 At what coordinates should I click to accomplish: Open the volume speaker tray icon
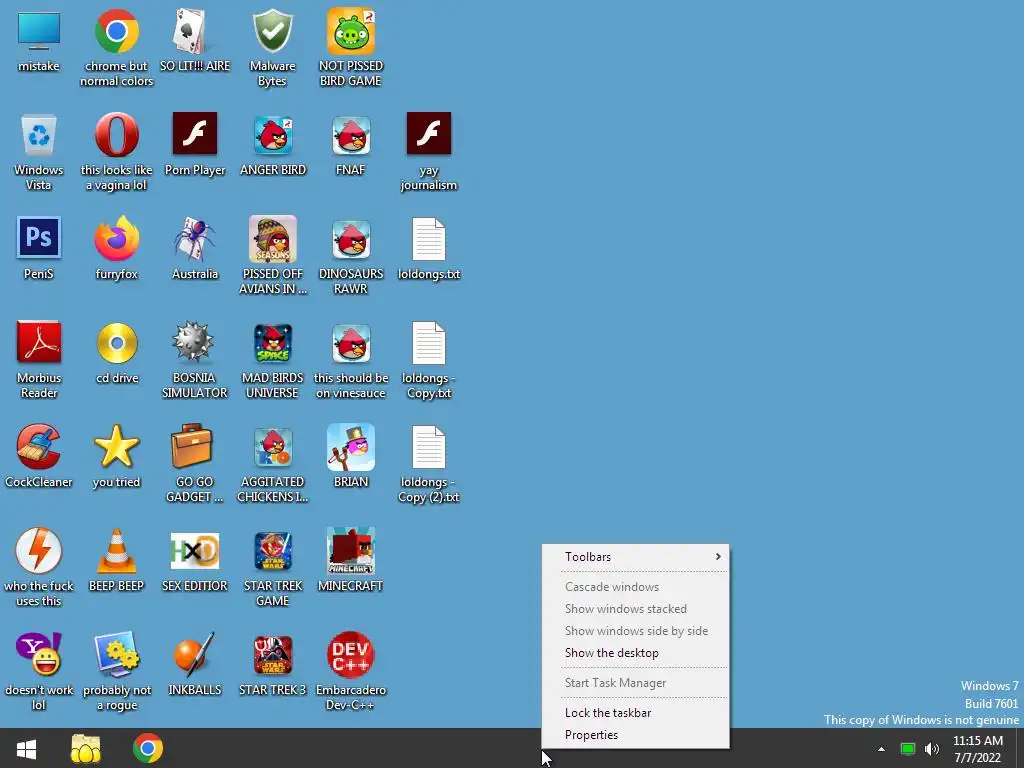click(x=932, y=749)
